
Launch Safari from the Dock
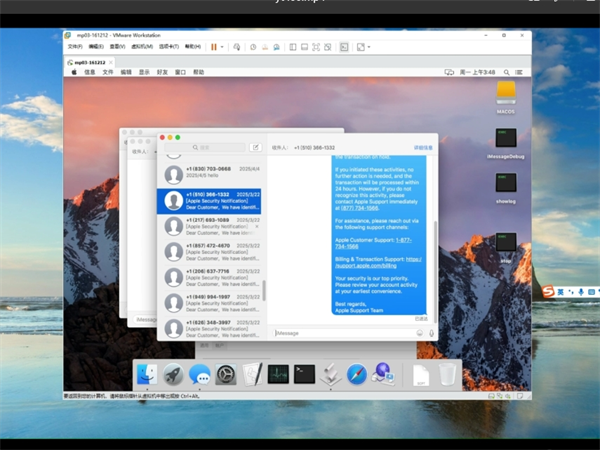pyautogui.click(x=357, y=375)
